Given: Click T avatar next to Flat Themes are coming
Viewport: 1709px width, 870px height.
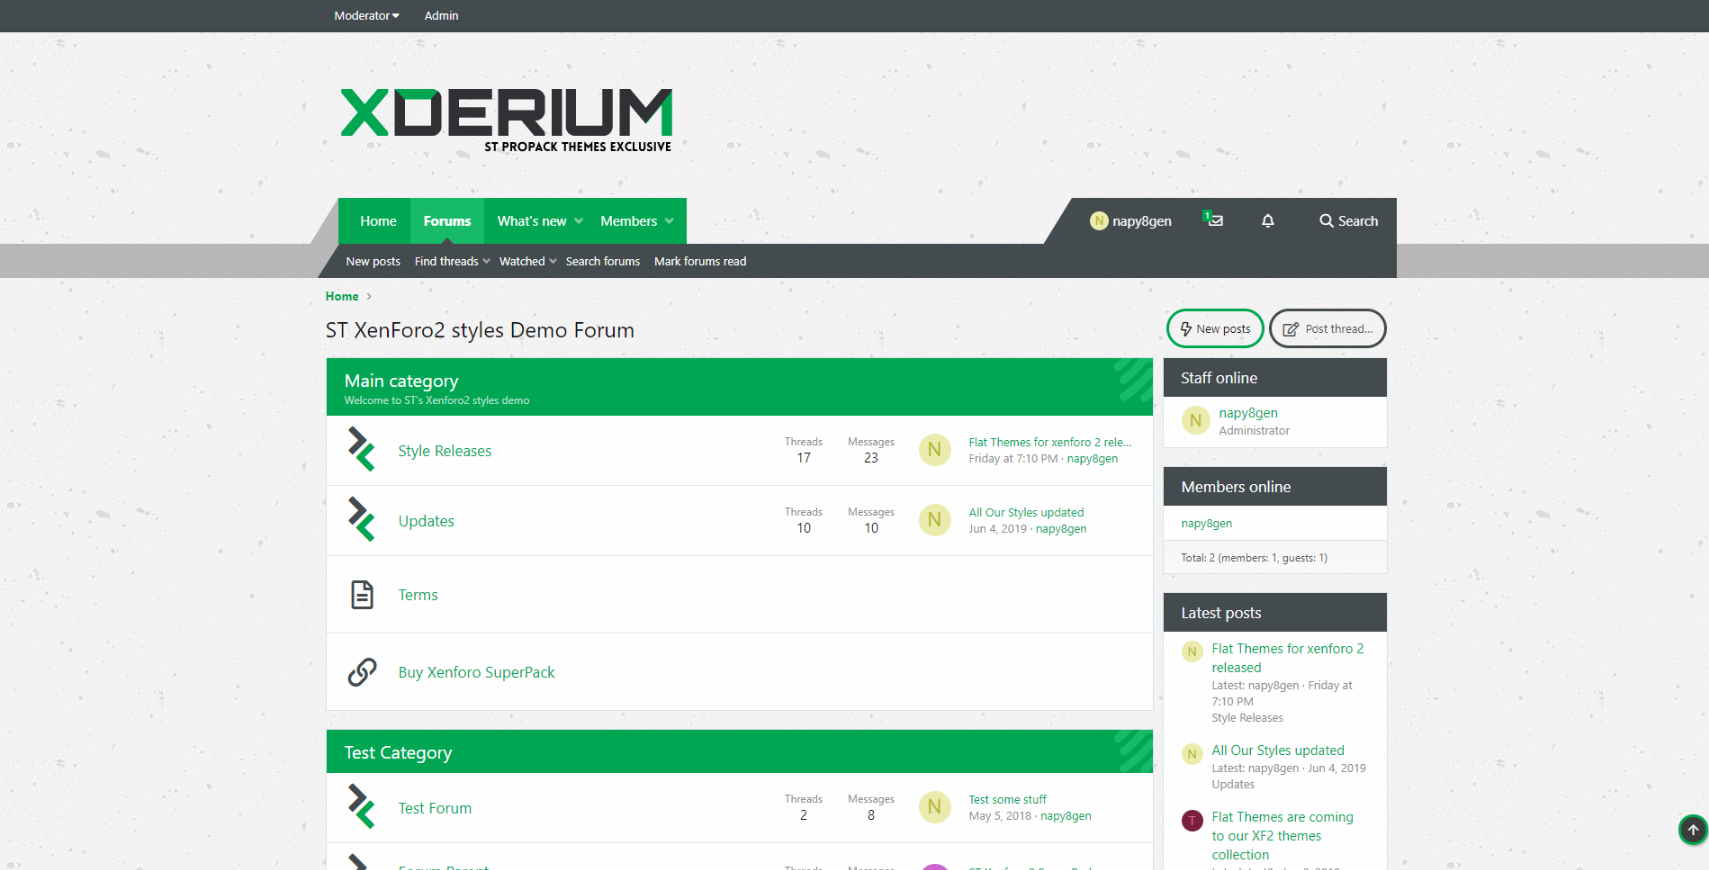Looking at the screenshot, I should tap(1192, 821).
